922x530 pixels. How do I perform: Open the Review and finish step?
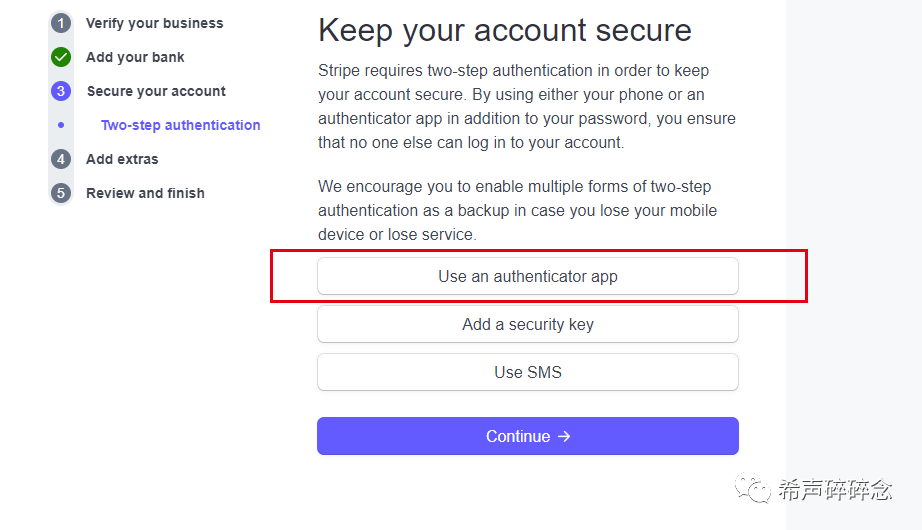coord(145,193)
